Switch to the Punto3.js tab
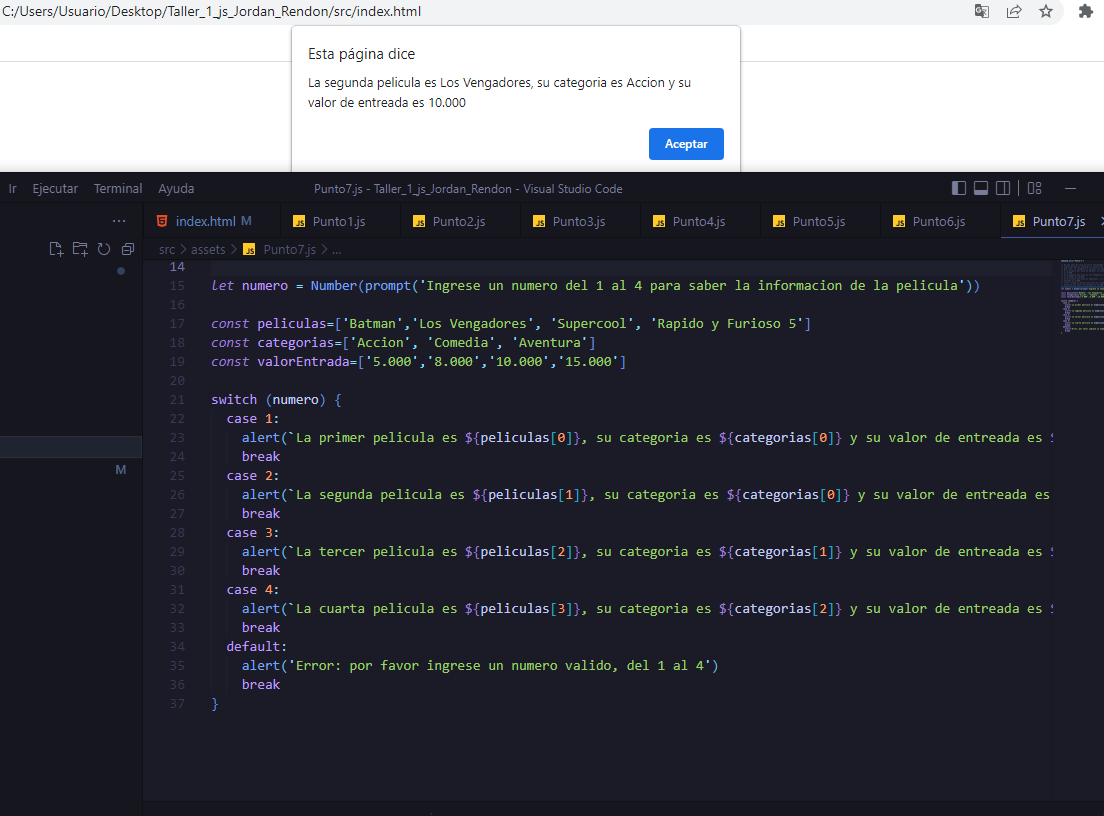Viewport: 1104px width, 816px height. [580, 221]
